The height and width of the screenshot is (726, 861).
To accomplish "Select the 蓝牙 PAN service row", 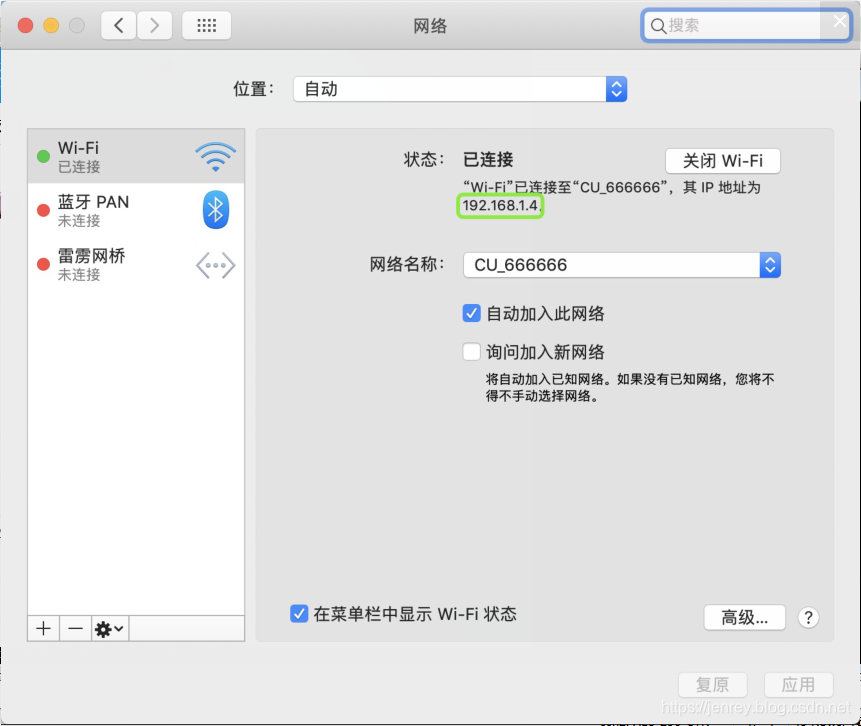I will (136, 210).
